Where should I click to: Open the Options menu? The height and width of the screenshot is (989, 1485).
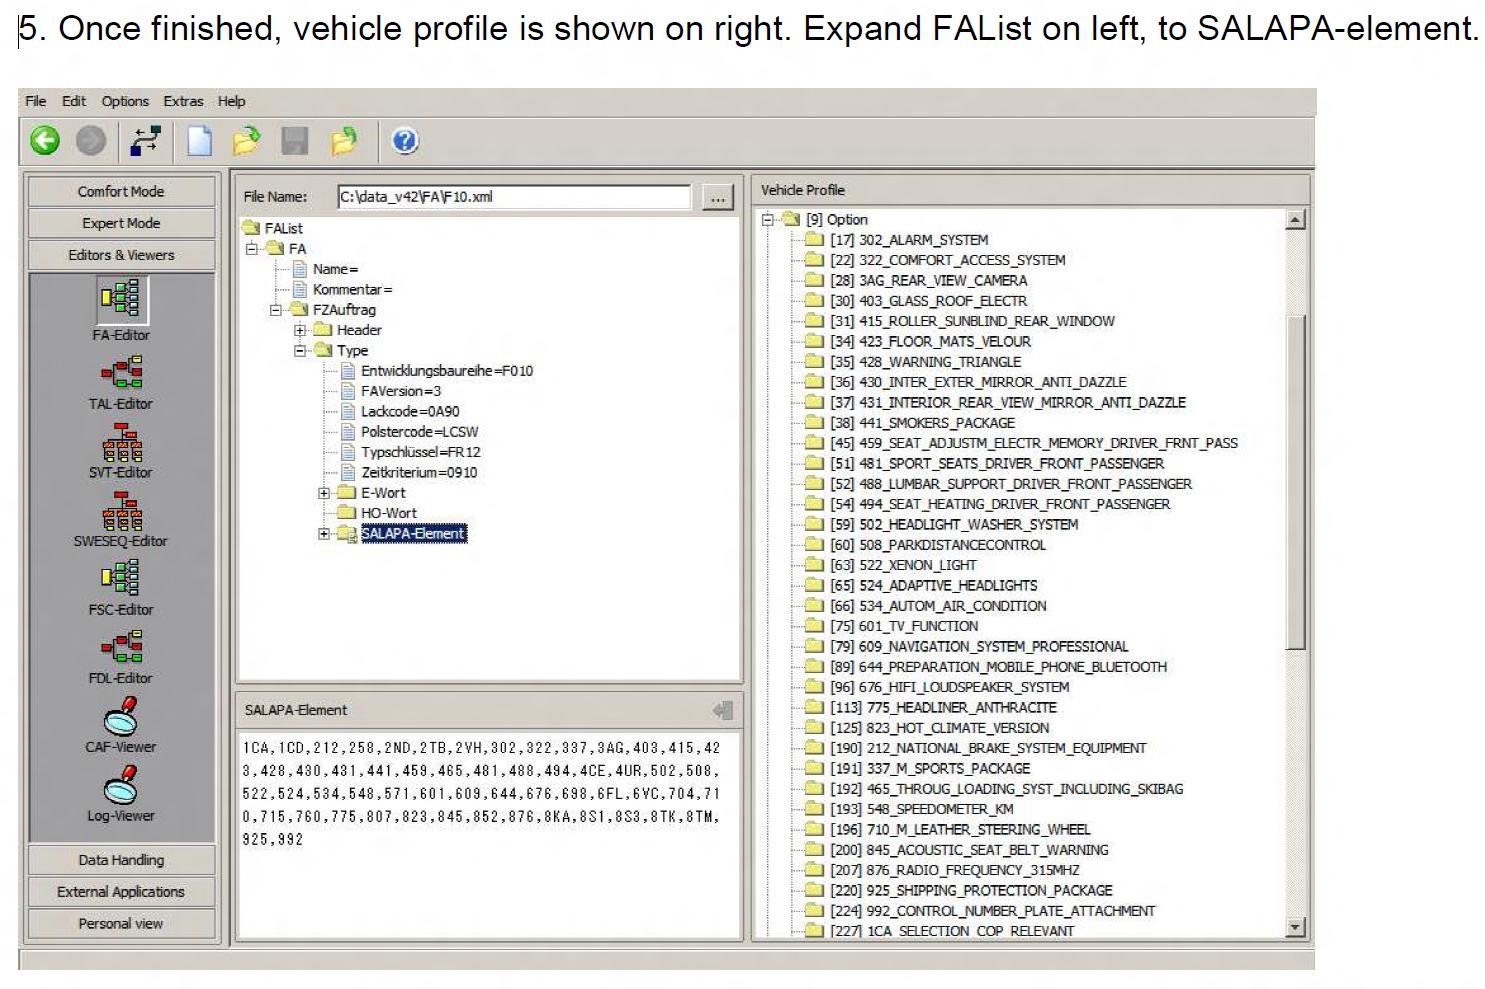[125, 101]
